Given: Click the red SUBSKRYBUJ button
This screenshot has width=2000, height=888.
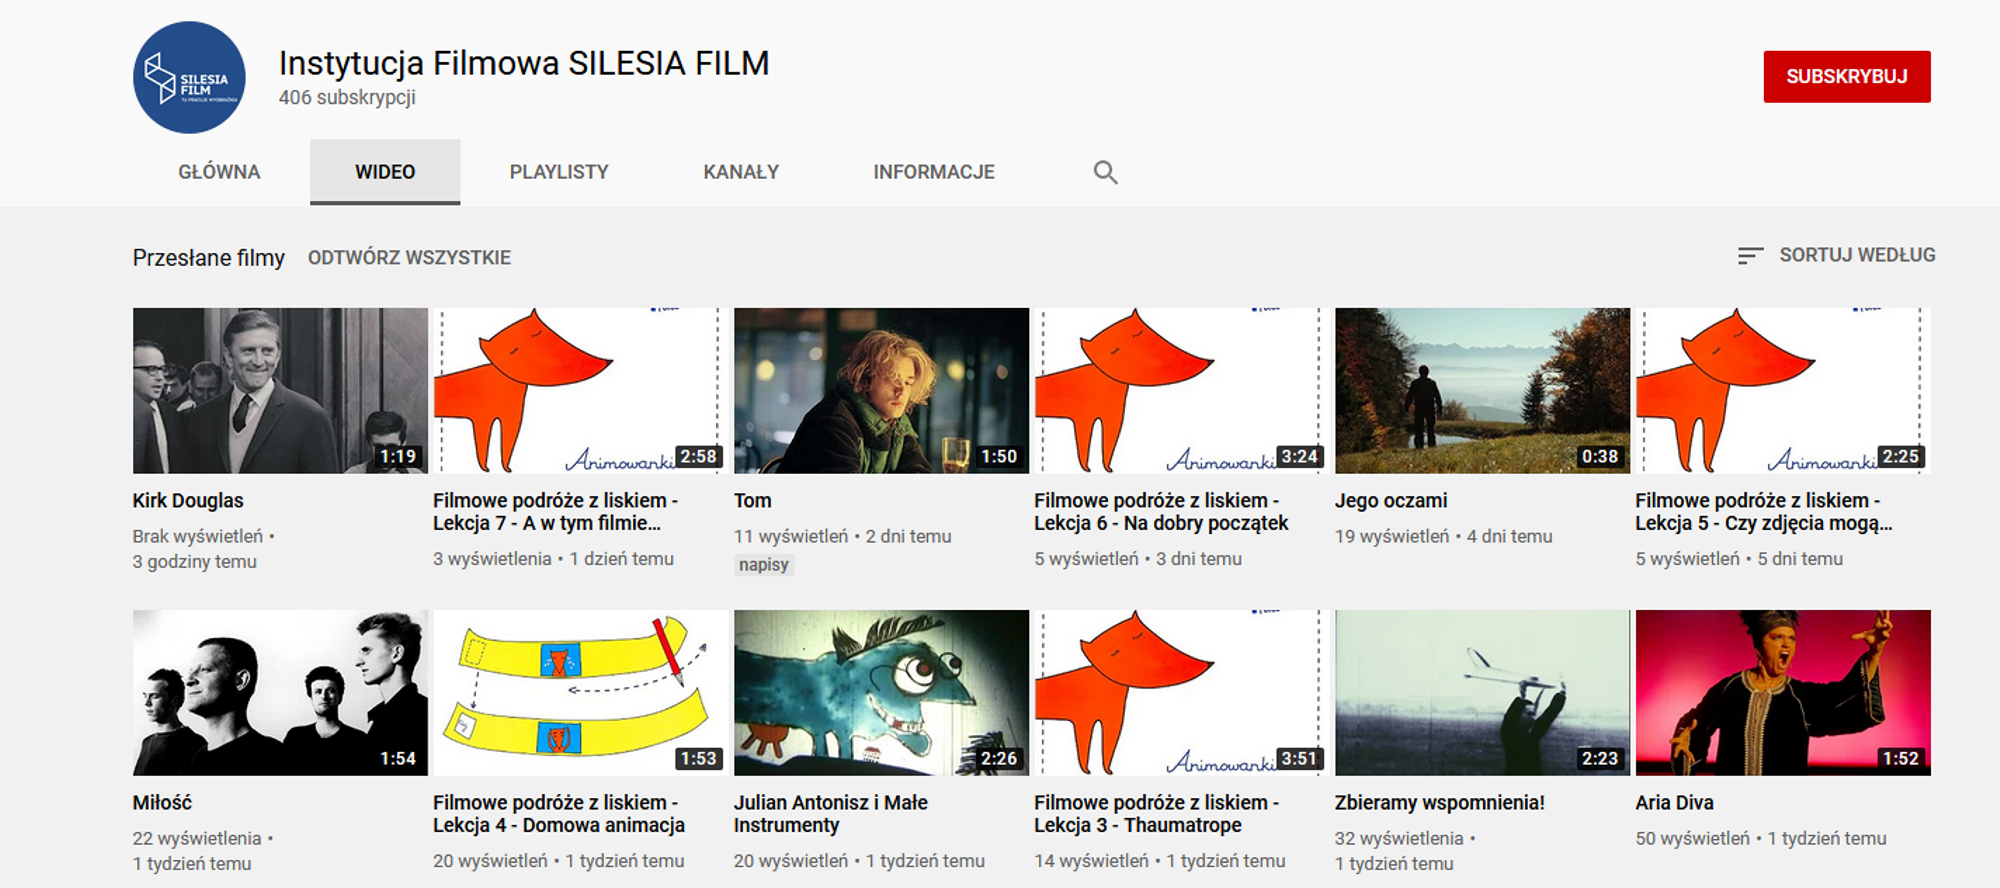Looking at the screenshot, I should click(1847, 77).
